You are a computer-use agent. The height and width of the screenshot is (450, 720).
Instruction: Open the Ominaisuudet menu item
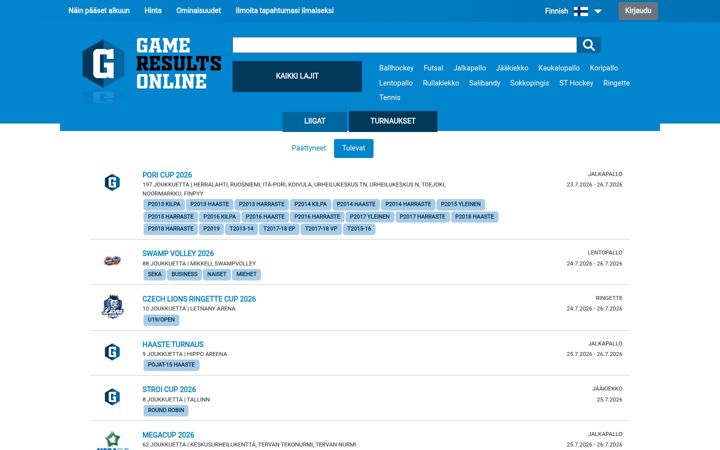pos(198,11)
